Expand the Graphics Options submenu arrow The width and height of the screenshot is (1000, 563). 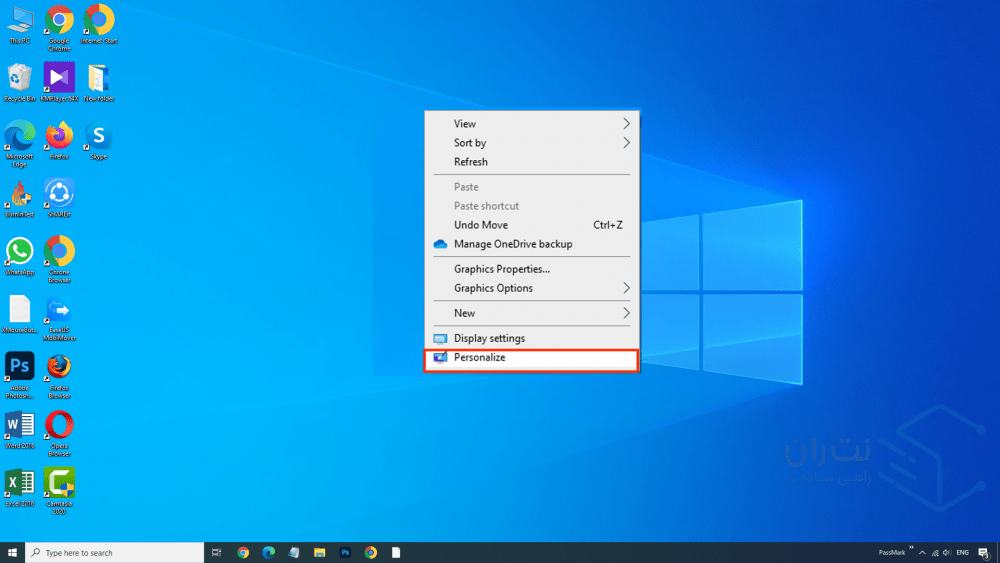(x=626, y=288)
